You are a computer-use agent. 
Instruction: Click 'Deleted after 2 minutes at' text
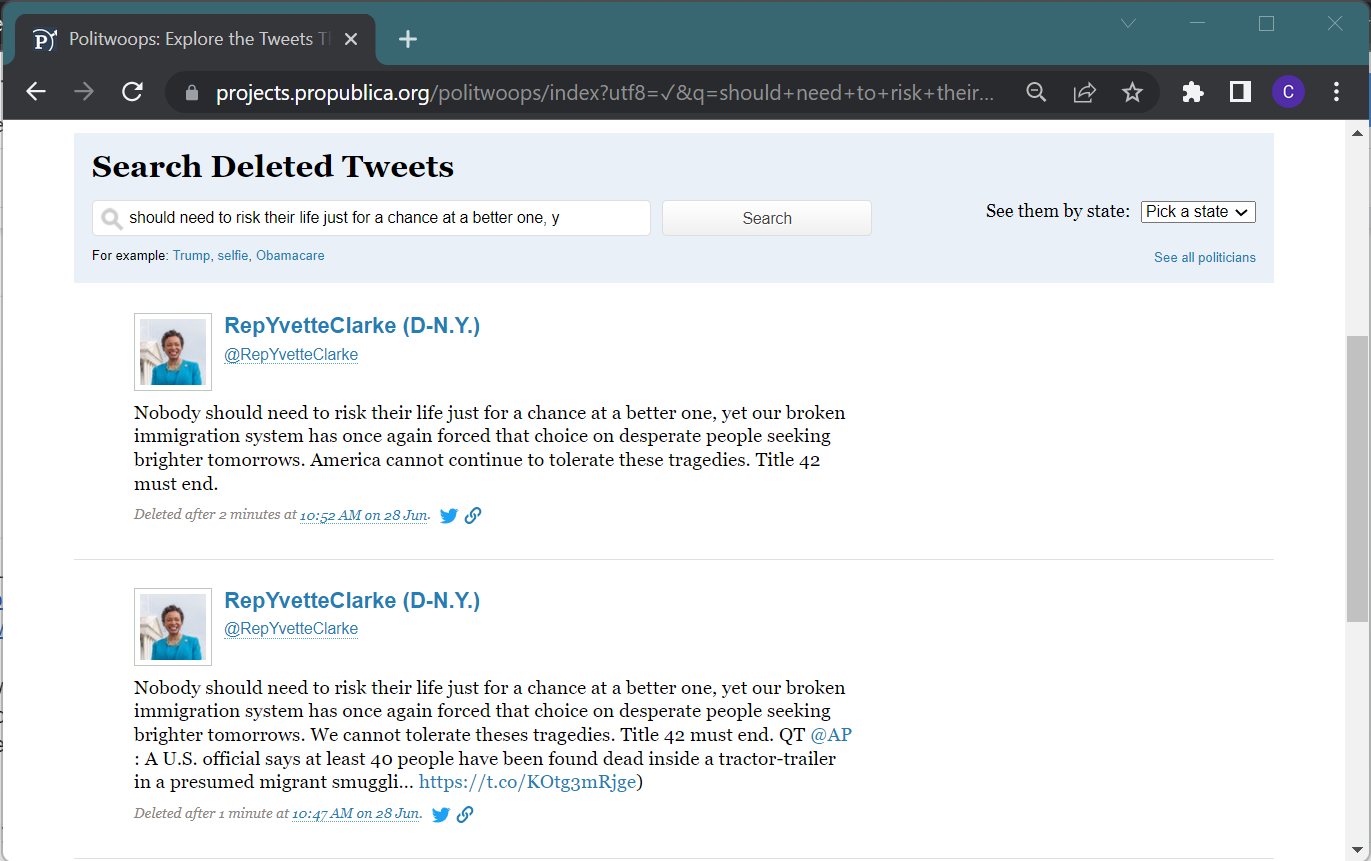pyautogui.click(x=215, y=515)
